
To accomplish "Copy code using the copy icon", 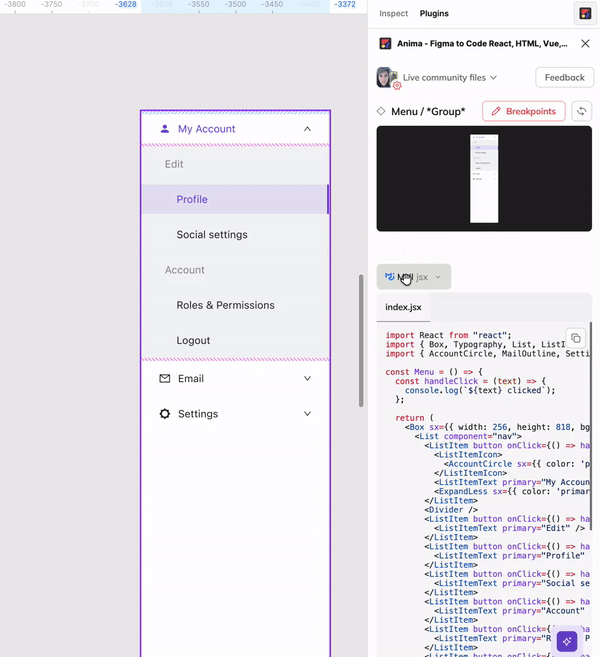I will point(574,338).
